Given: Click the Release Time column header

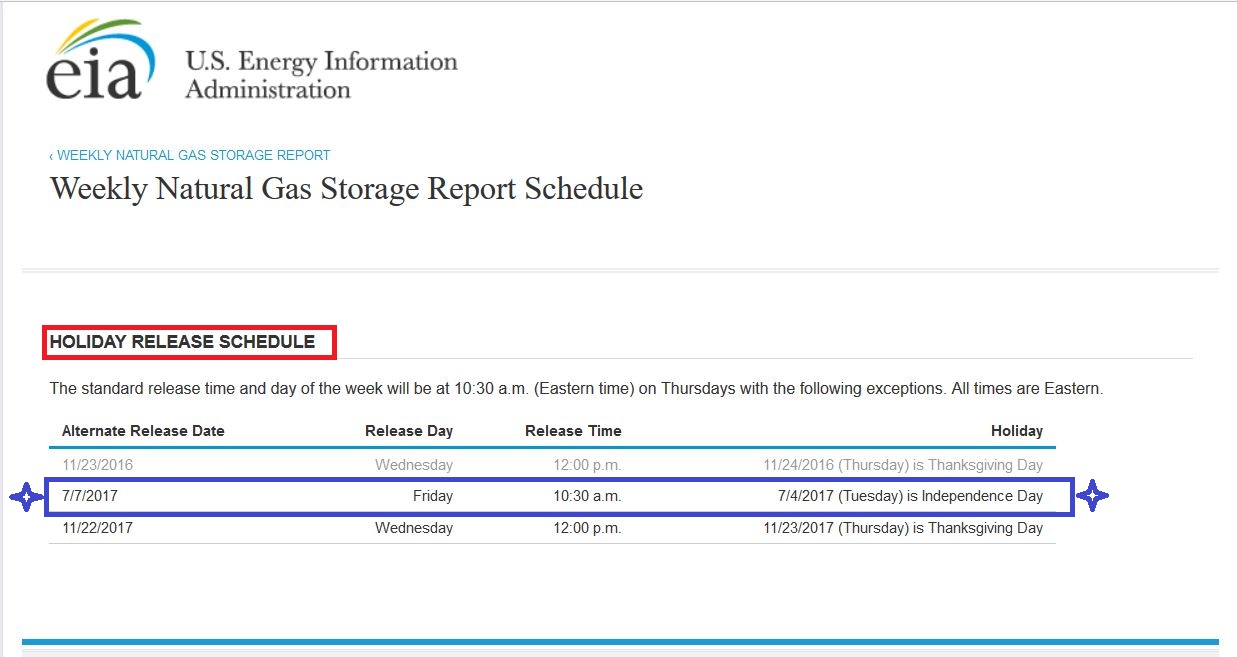Looking at the screenshot, I should [x=573, y=431].
